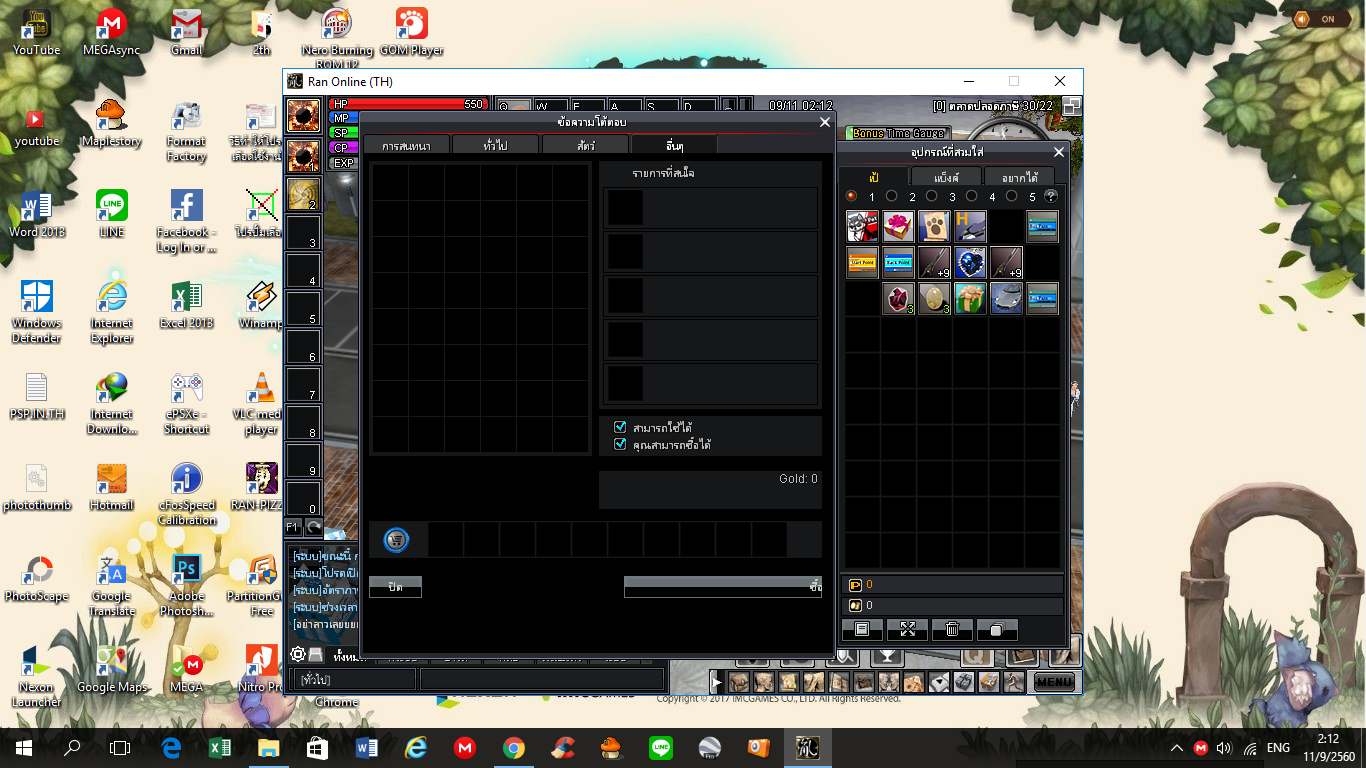The image size is (1366, 768).
Task: Click the list icon below inventory currency
Action: [x=862, y=629]
